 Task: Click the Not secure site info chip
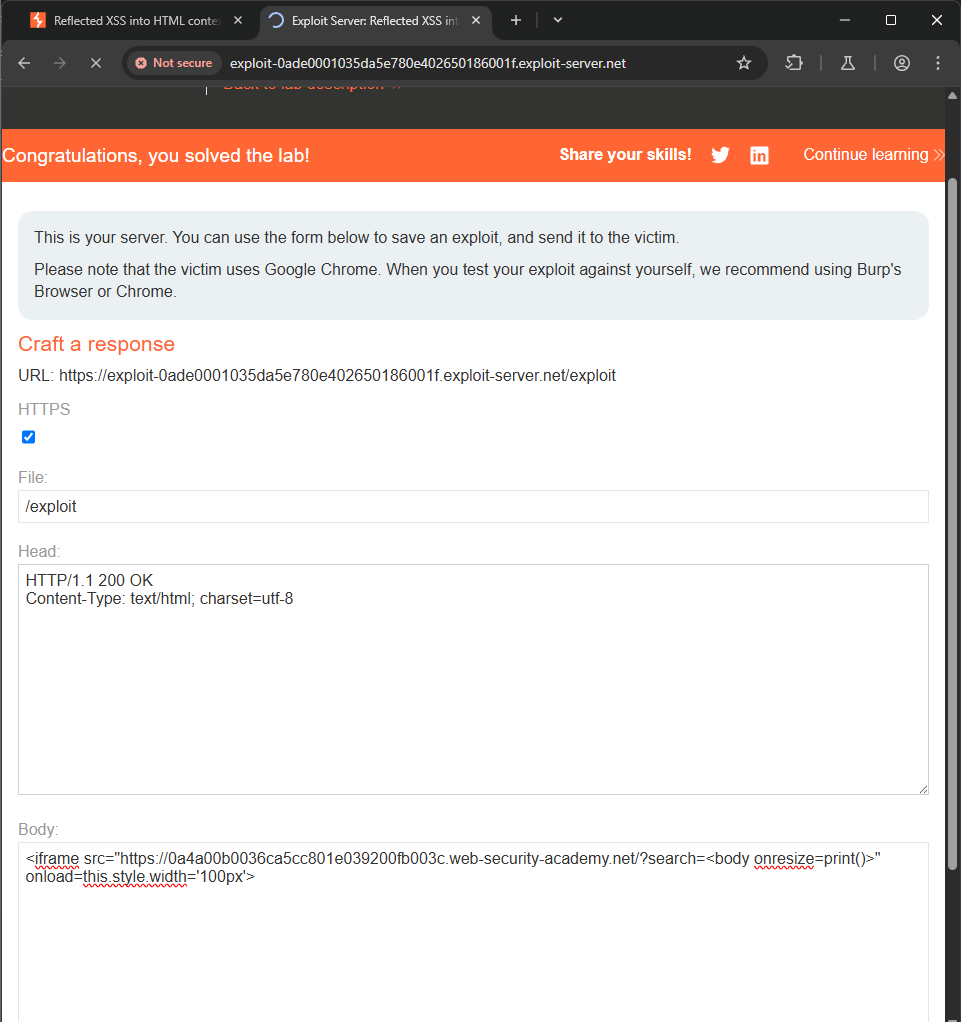[173, 63]
